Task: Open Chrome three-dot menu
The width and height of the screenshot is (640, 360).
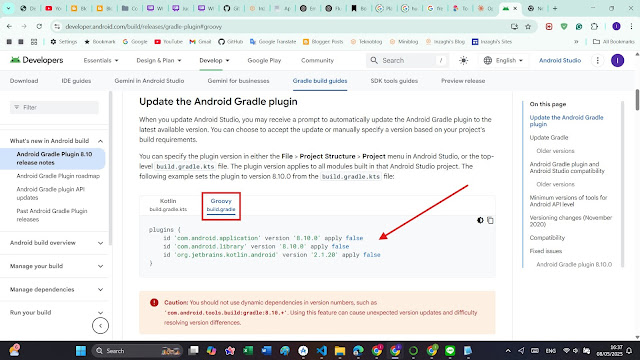Action: tap(631, 27)
